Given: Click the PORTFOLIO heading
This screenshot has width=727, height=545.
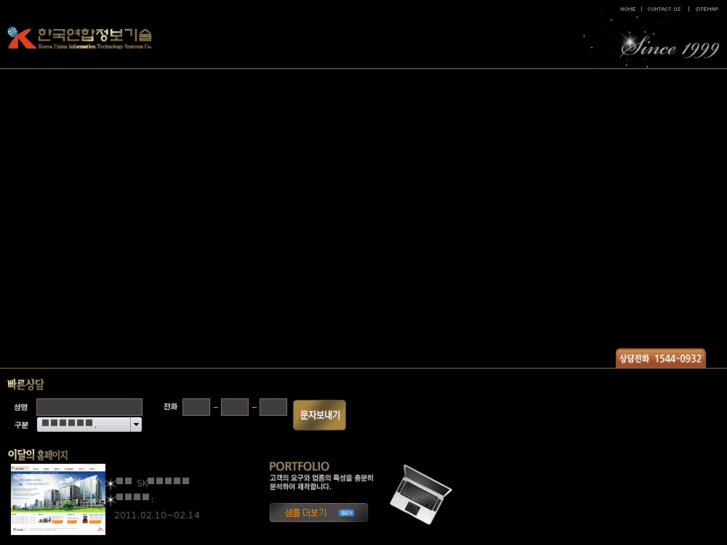Looking at the screenshot, I should (x=299, y=466).
